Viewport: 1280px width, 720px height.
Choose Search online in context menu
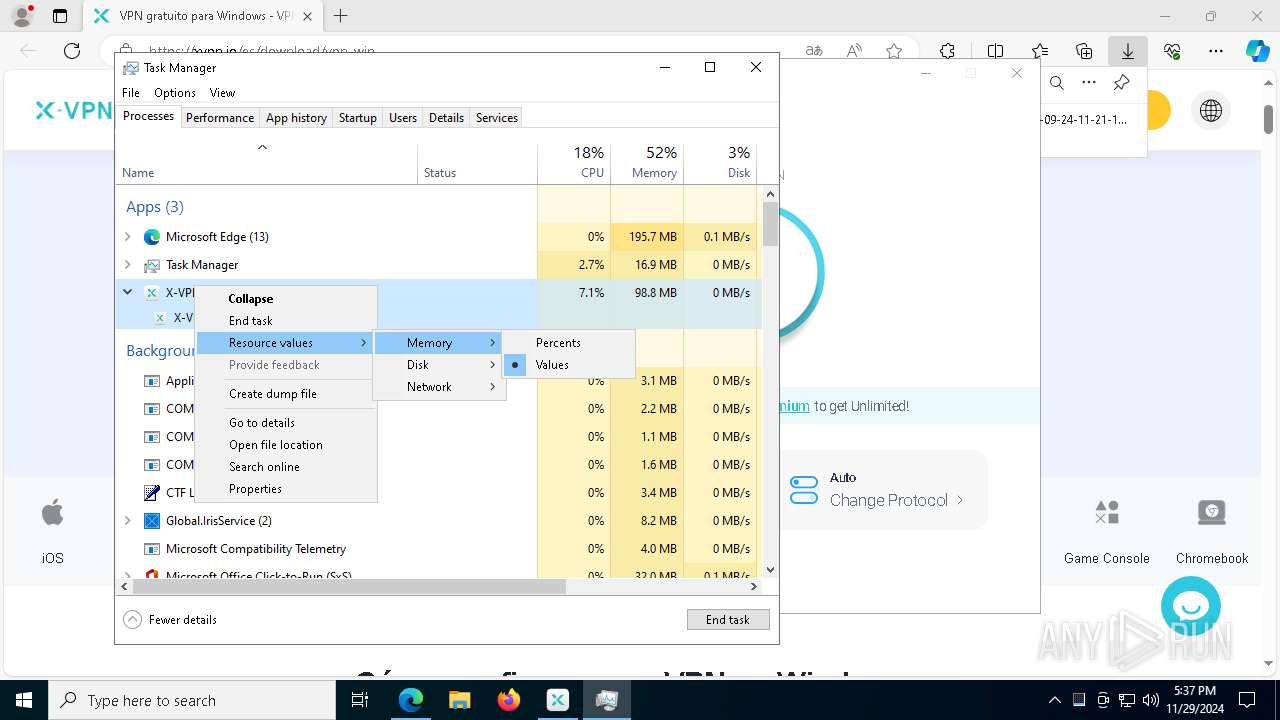pos(285,467)
